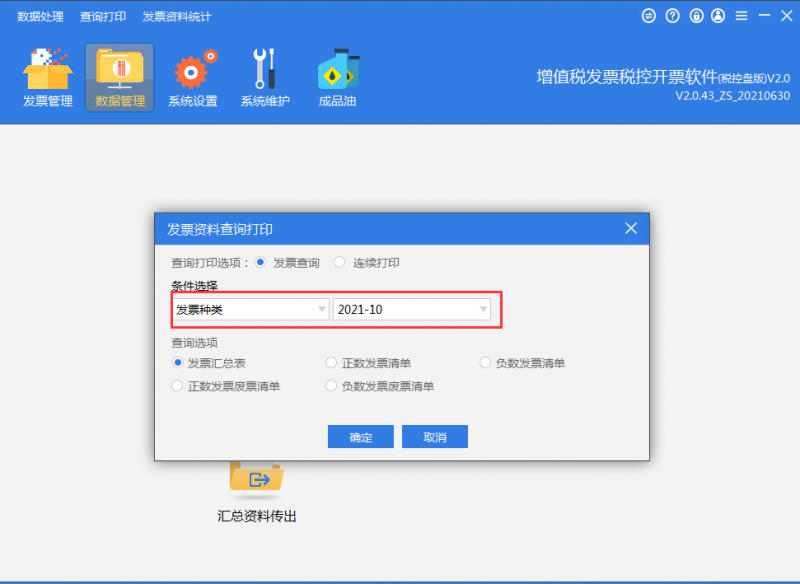The width and height of the screenshot is (800, 584).
Task: Click the 取消 button
Action: tap(434, 437)
